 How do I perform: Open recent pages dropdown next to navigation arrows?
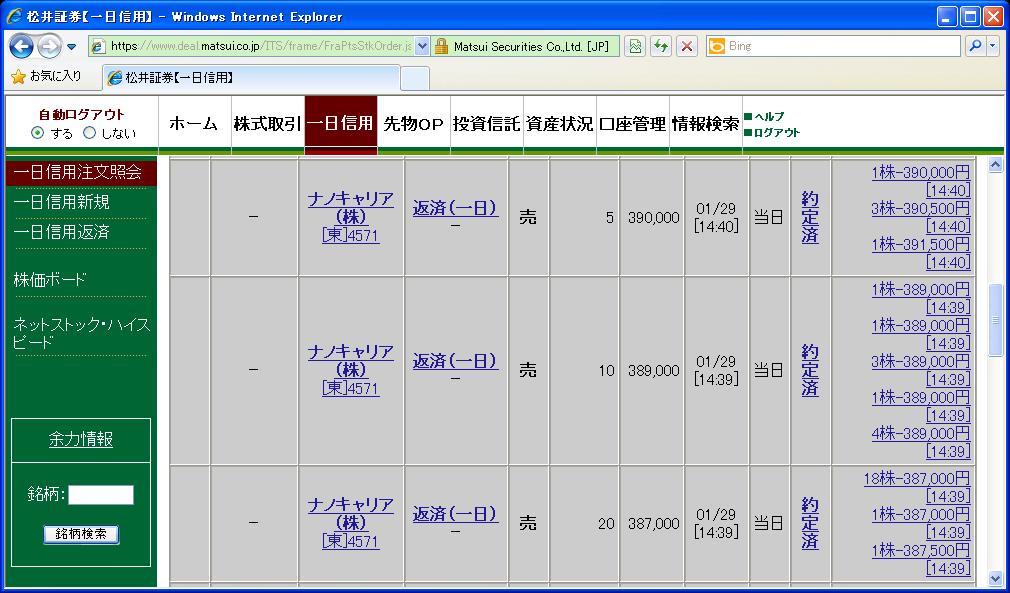pos(71,46)
